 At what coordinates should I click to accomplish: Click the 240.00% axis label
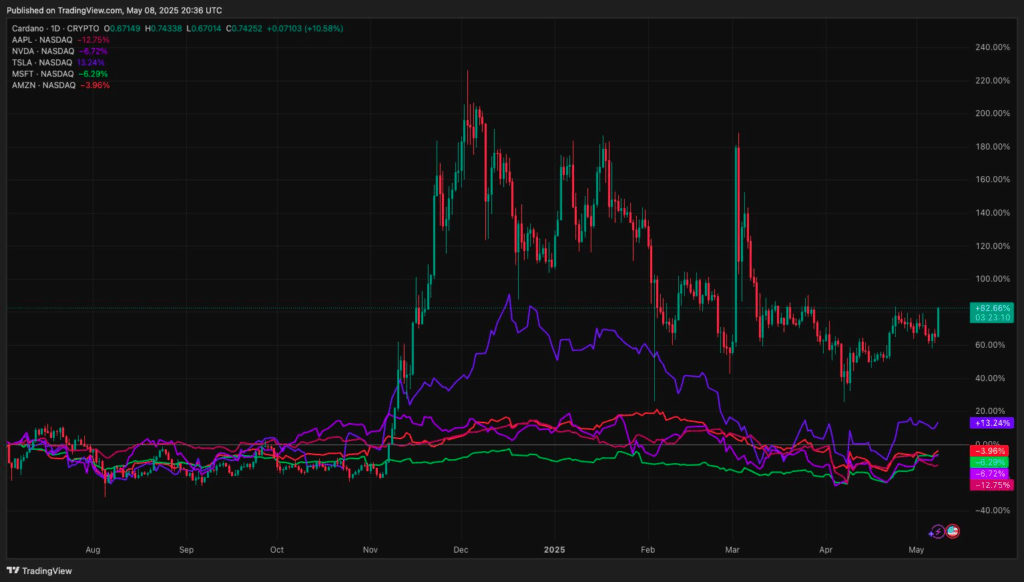click(x=992, y=47)
